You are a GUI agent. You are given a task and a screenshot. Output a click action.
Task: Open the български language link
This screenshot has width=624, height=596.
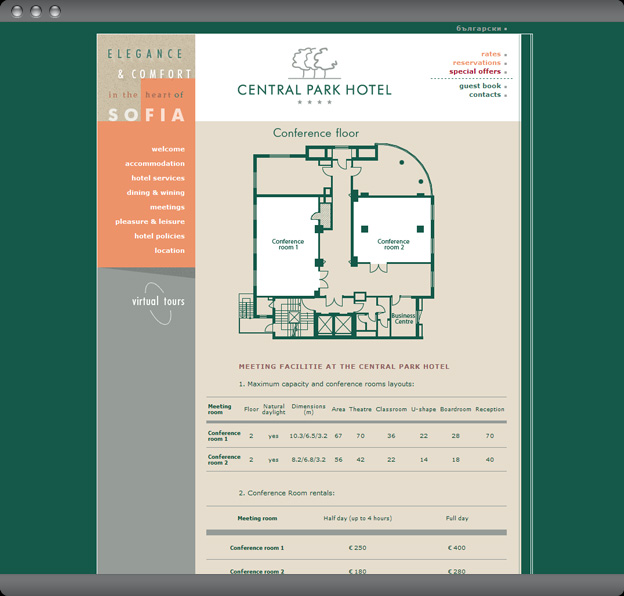pos(479,29)
